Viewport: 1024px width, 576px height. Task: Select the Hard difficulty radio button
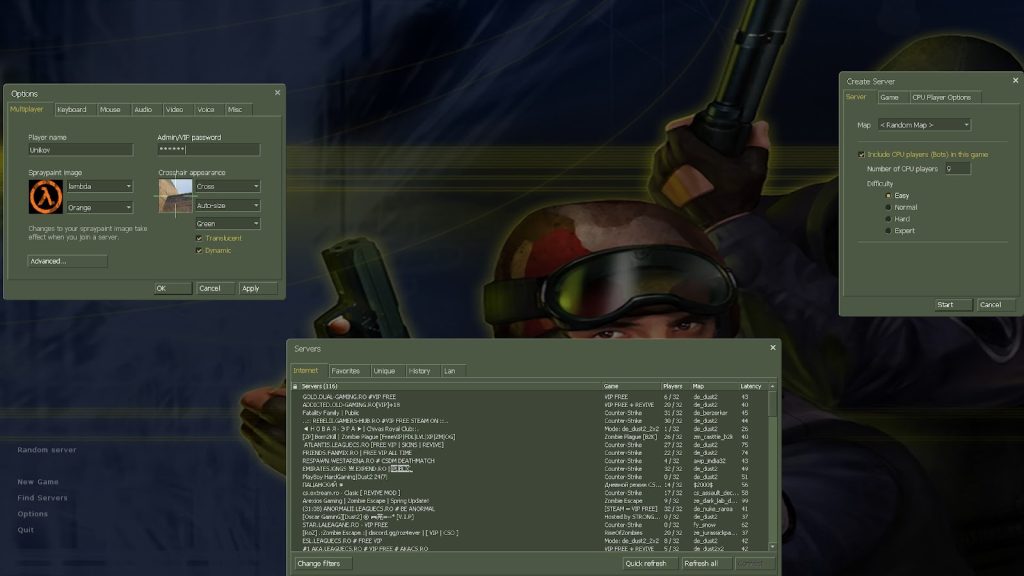888,219
